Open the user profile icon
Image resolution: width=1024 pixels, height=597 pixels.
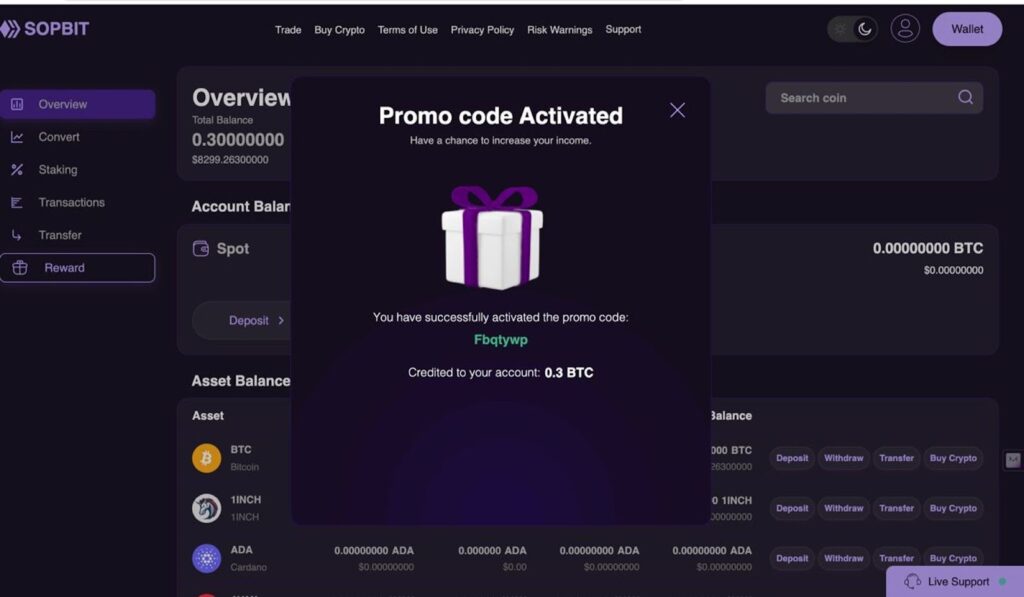click(905, 29)
